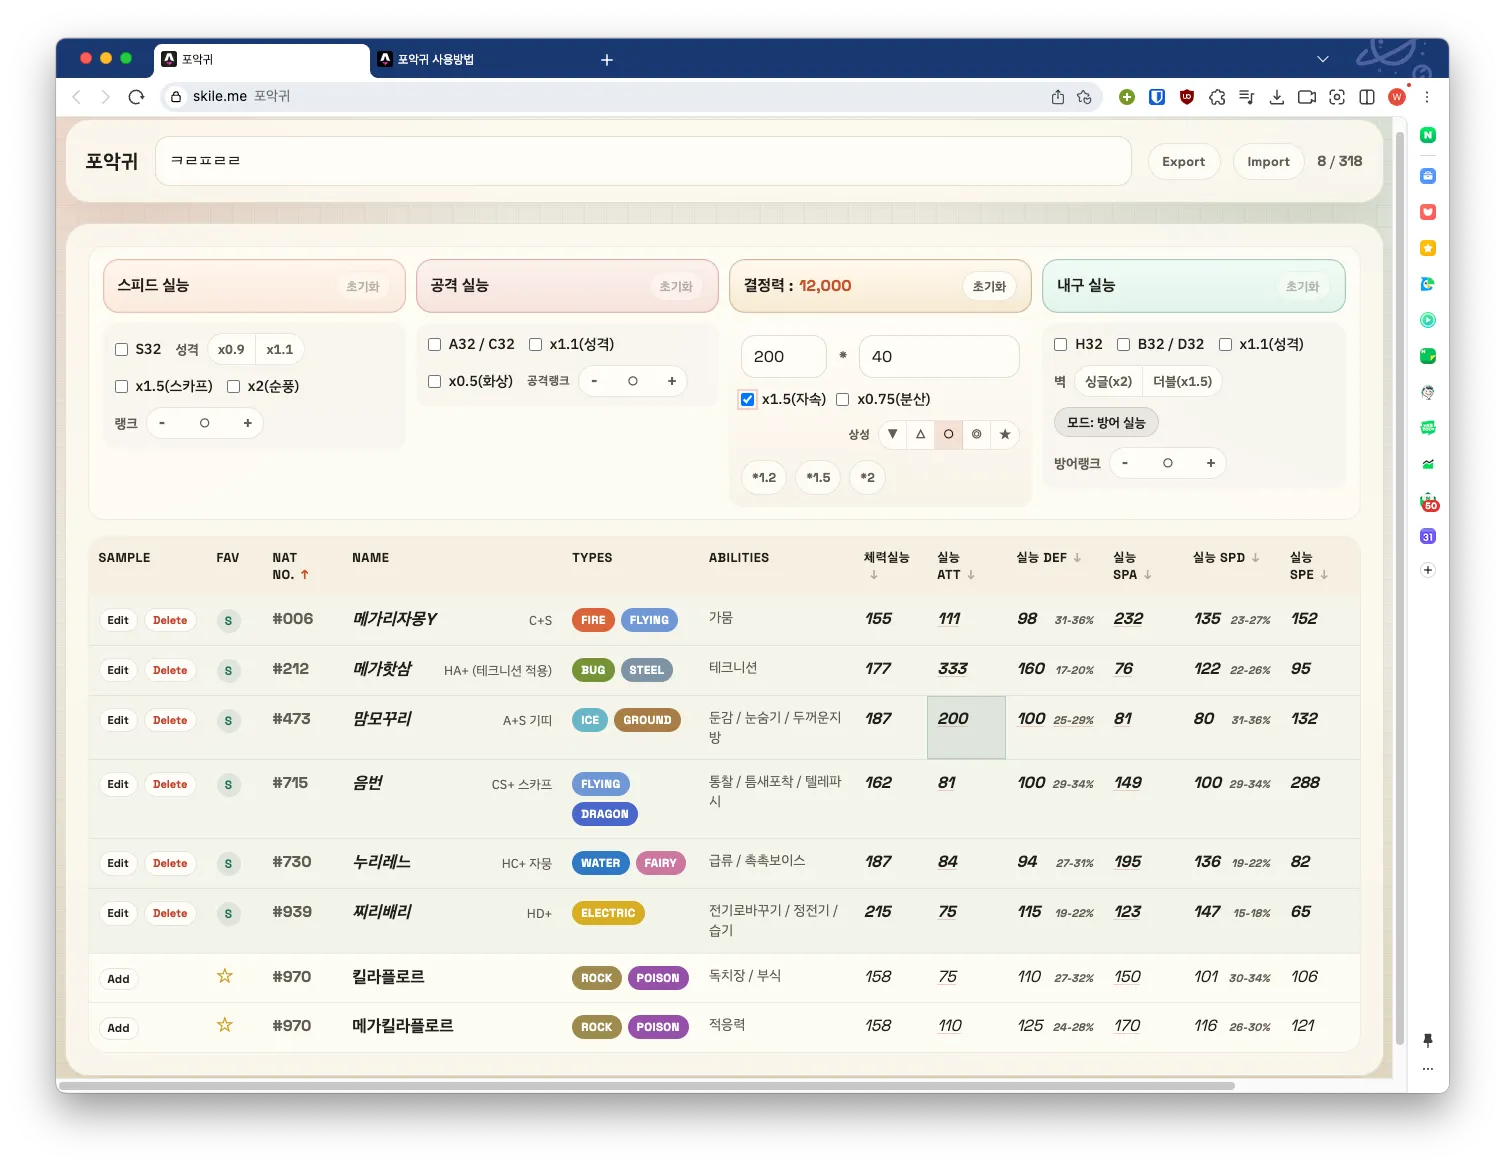The height and width of the screenshot is (1167, 1505).
Task: Select x0.9 nature option
Action: (231, 350)
